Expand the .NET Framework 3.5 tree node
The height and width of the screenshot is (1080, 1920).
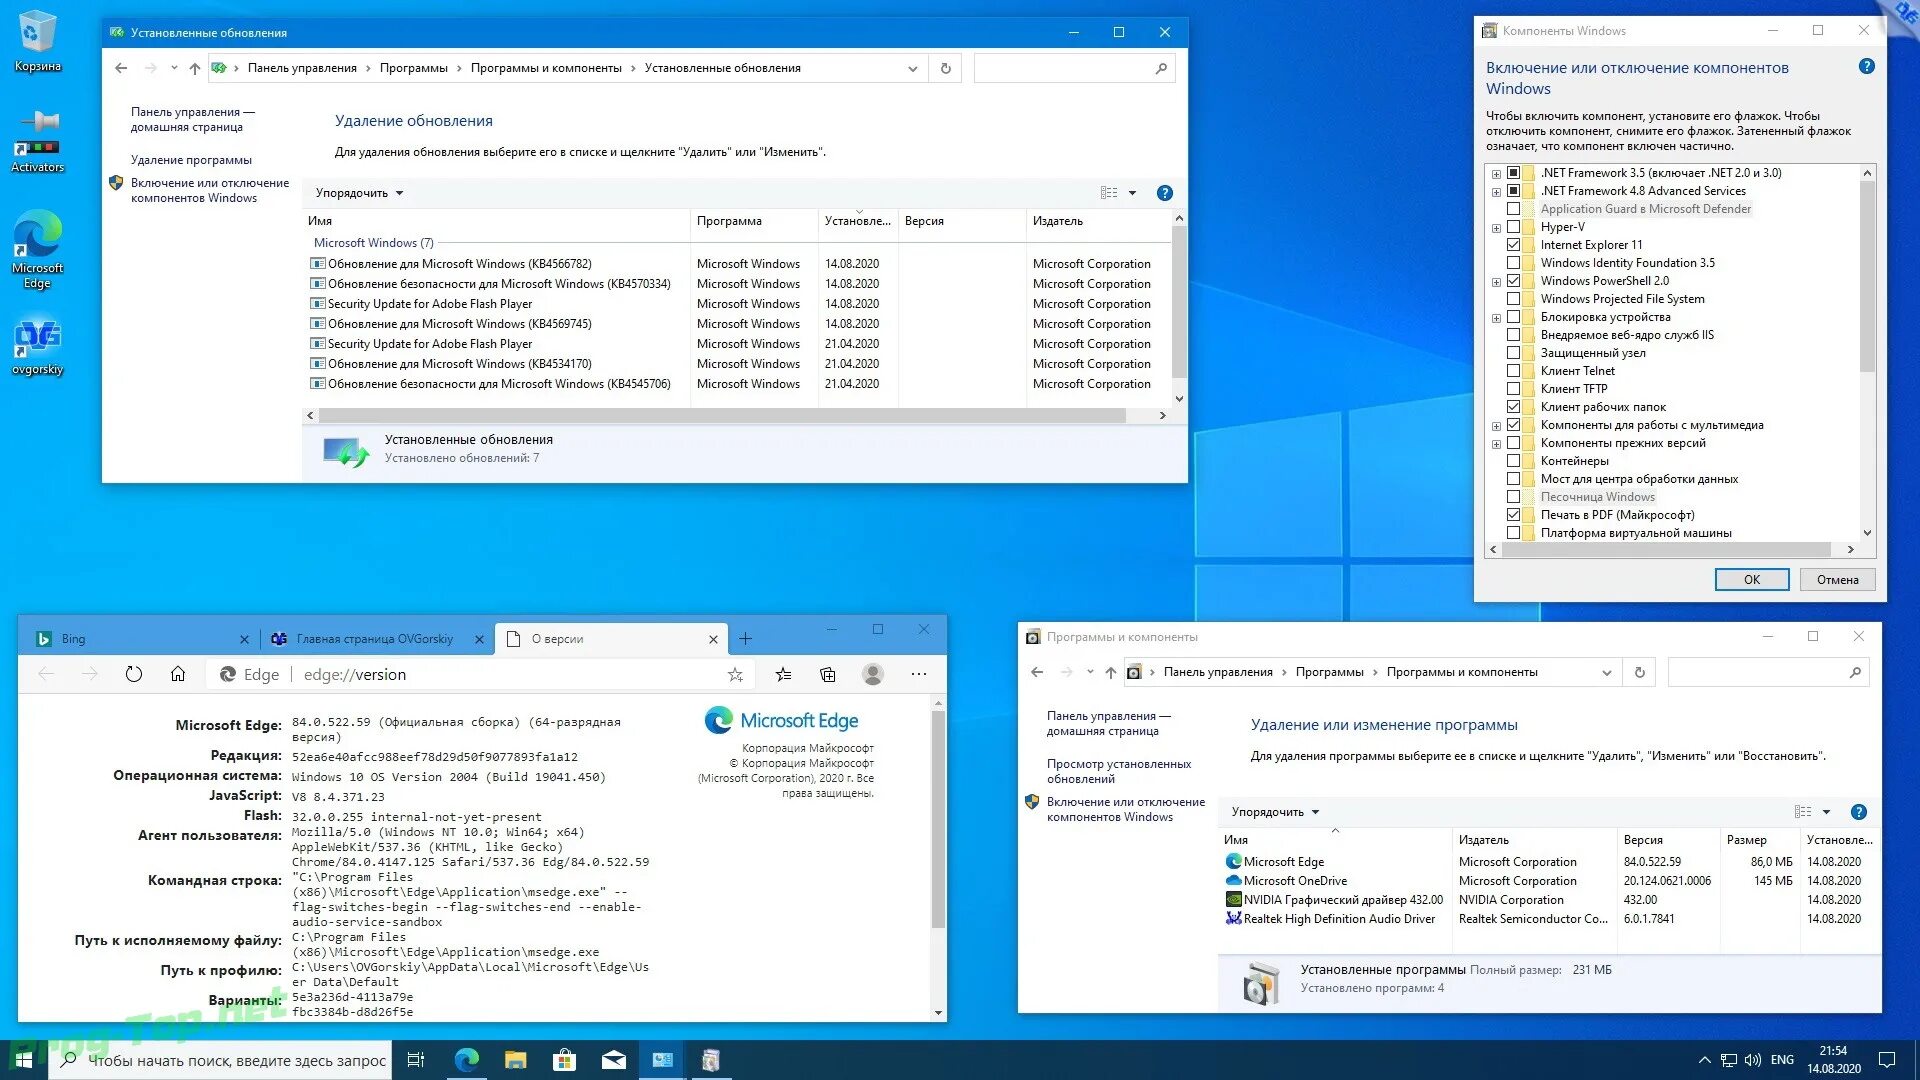point(1496,174)
